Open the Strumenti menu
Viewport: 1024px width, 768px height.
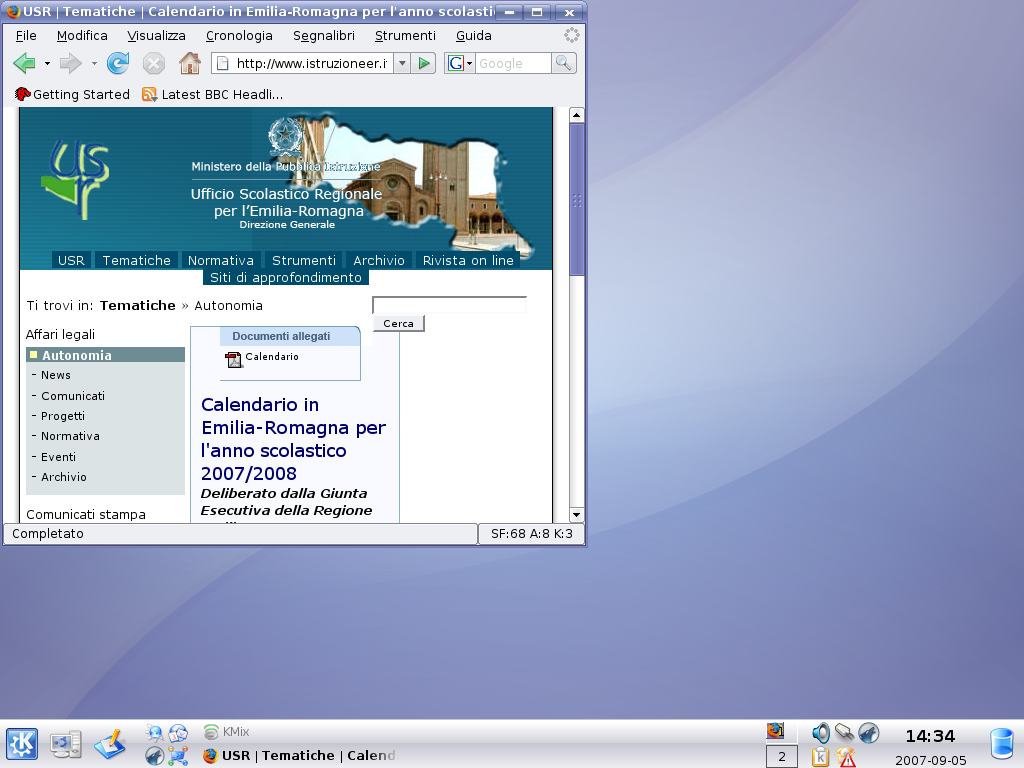point(405,35)
